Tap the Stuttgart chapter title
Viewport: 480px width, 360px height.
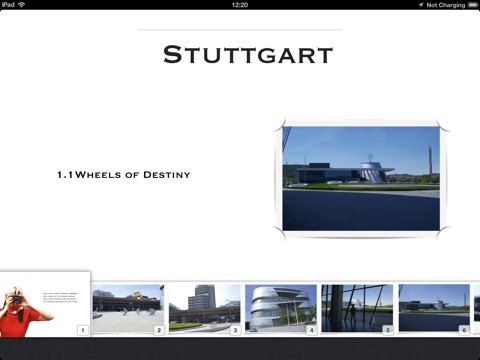(248, 55)
